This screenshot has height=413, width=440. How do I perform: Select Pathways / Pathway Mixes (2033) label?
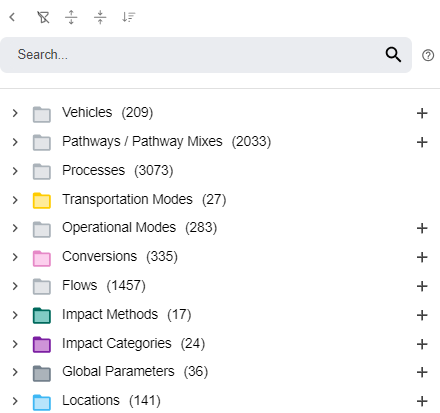point(167,142)
